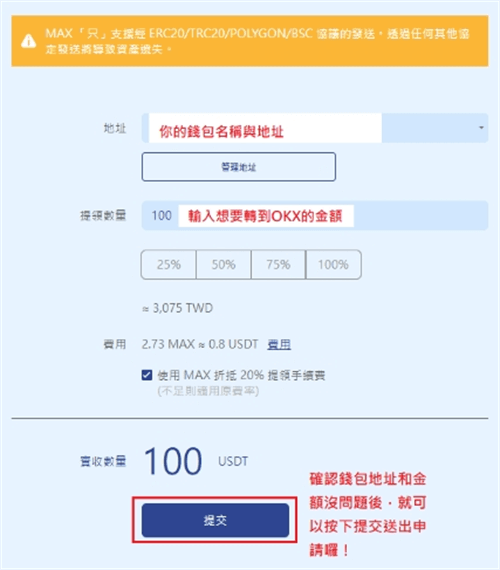Select the 地址 wallet name and address field
500x570 pixels.
coord(315,128)
